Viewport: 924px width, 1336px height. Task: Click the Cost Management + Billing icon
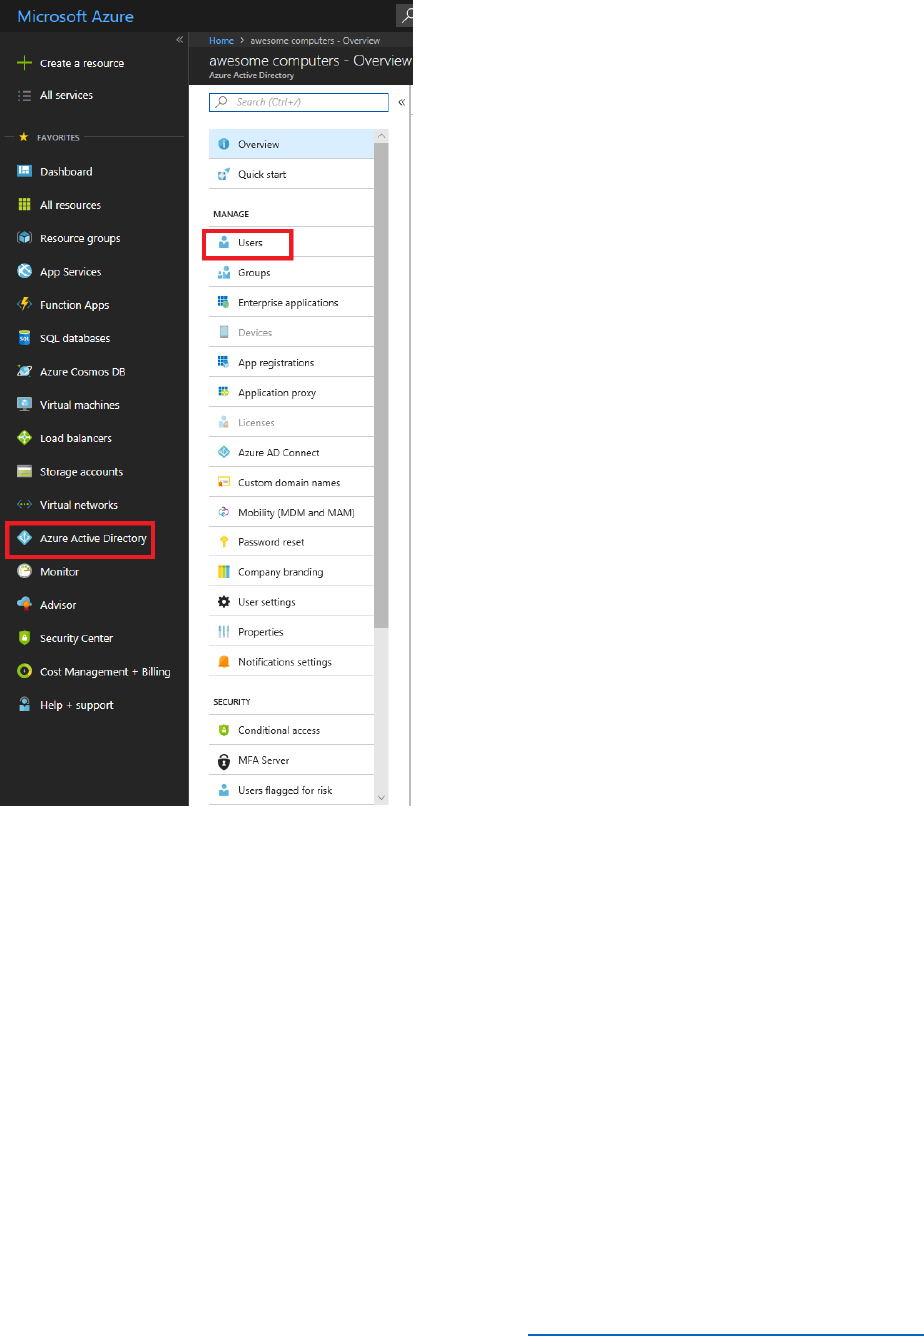pyautogui.click(x=24, y=671)
